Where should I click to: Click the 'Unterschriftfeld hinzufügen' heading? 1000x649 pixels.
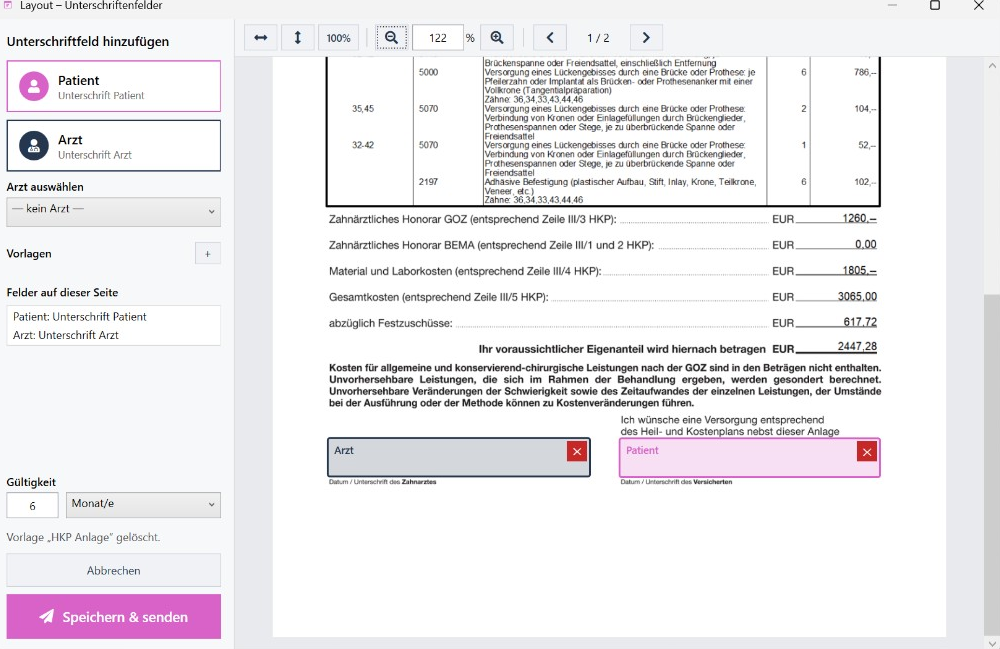[x=88, y=41]
